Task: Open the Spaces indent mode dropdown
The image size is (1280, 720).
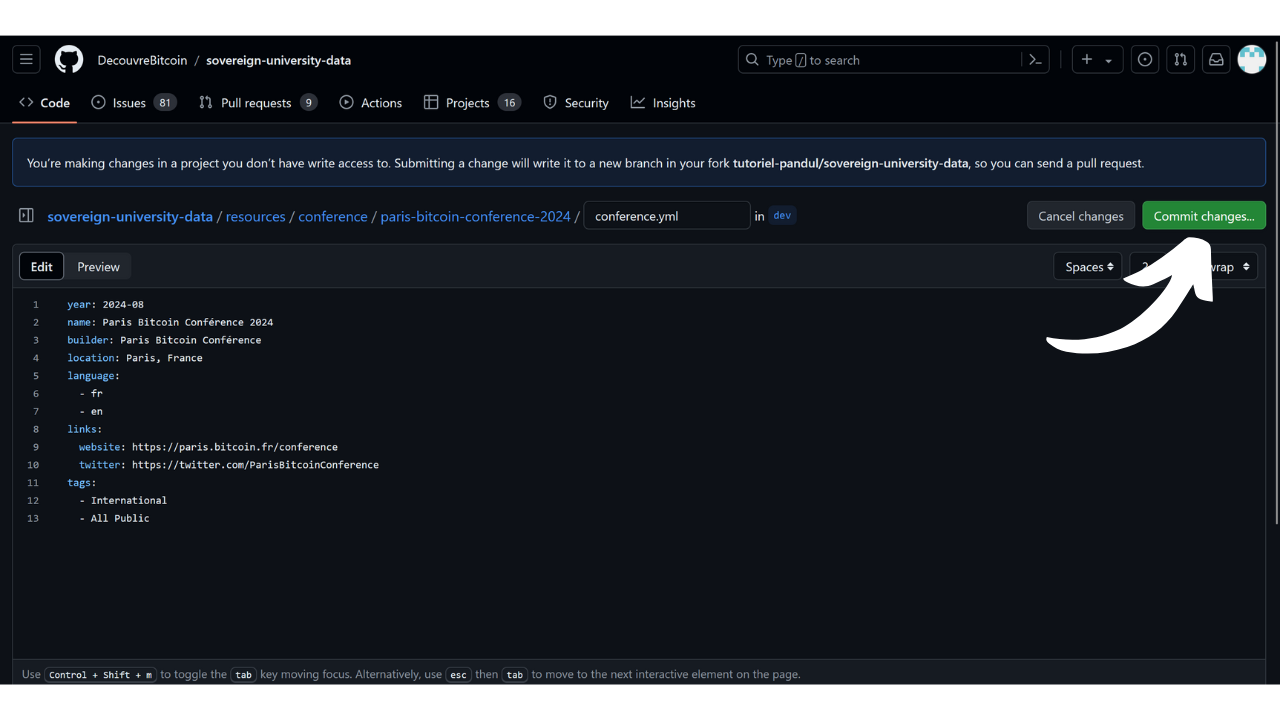Action: (1088, 267)
